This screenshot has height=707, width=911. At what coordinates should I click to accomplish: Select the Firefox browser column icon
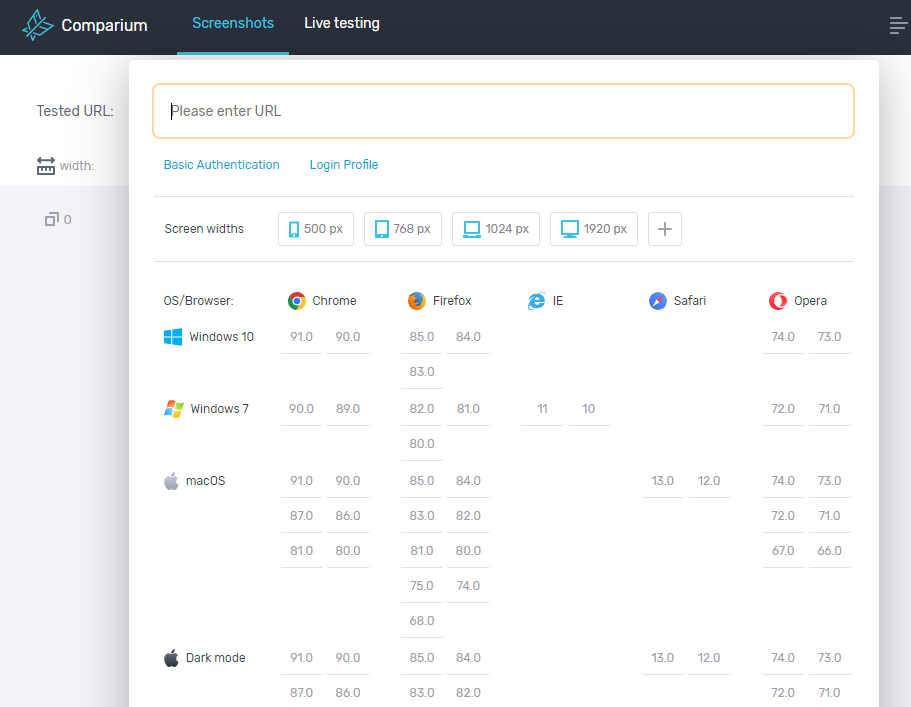tap(417, 301)
